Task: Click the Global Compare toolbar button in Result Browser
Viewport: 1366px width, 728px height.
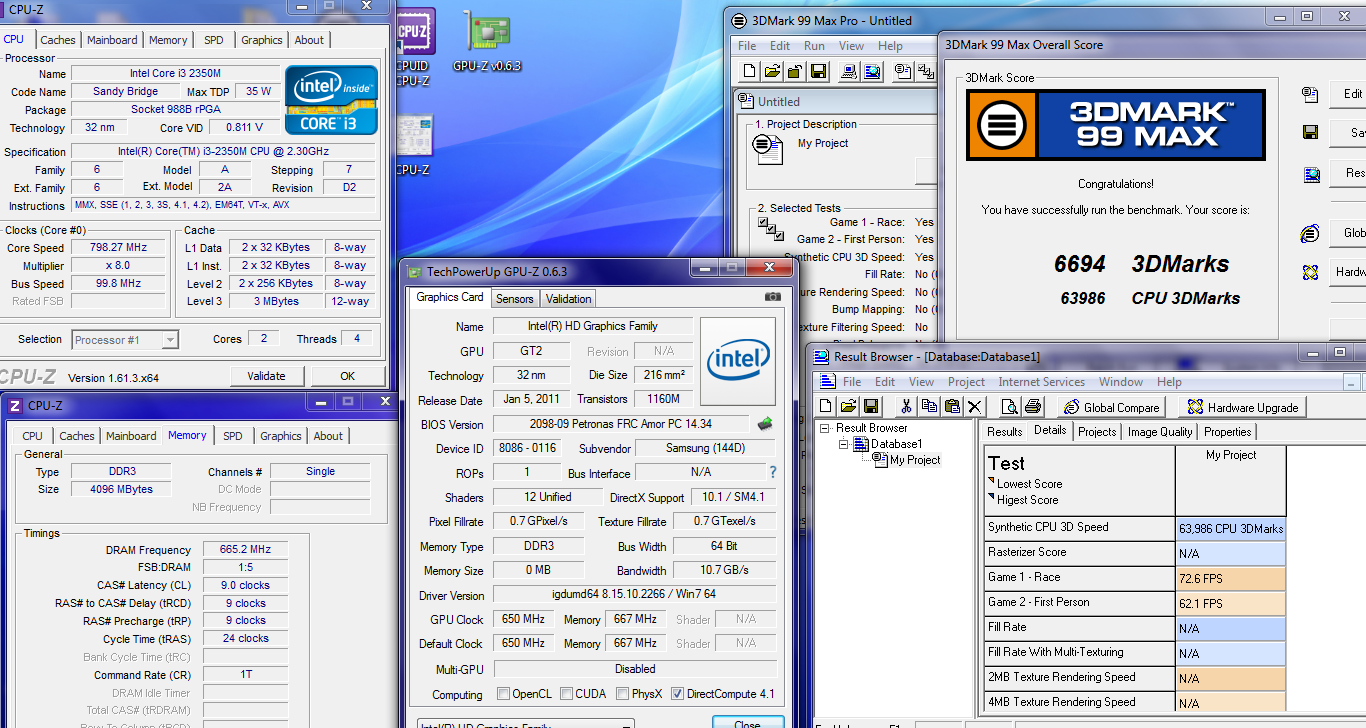Action: pyautogui.click(x=1113, y=407)
